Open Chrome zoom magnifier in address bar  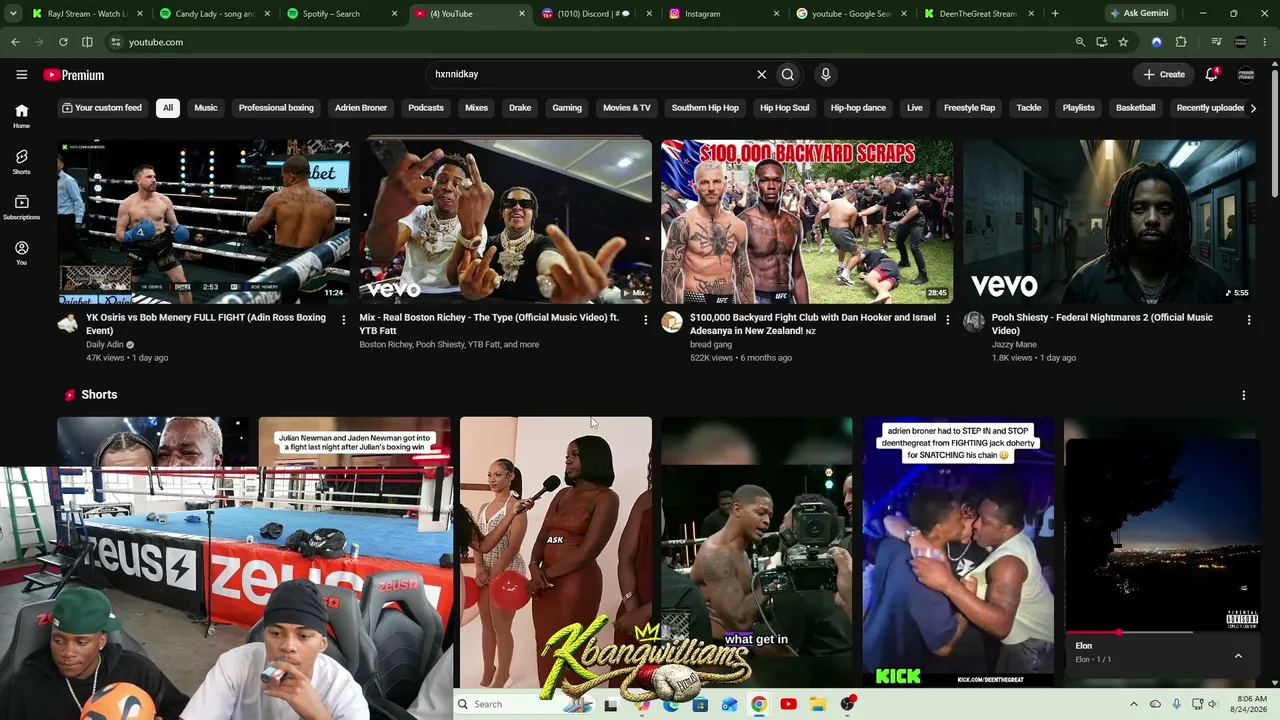1080,42
